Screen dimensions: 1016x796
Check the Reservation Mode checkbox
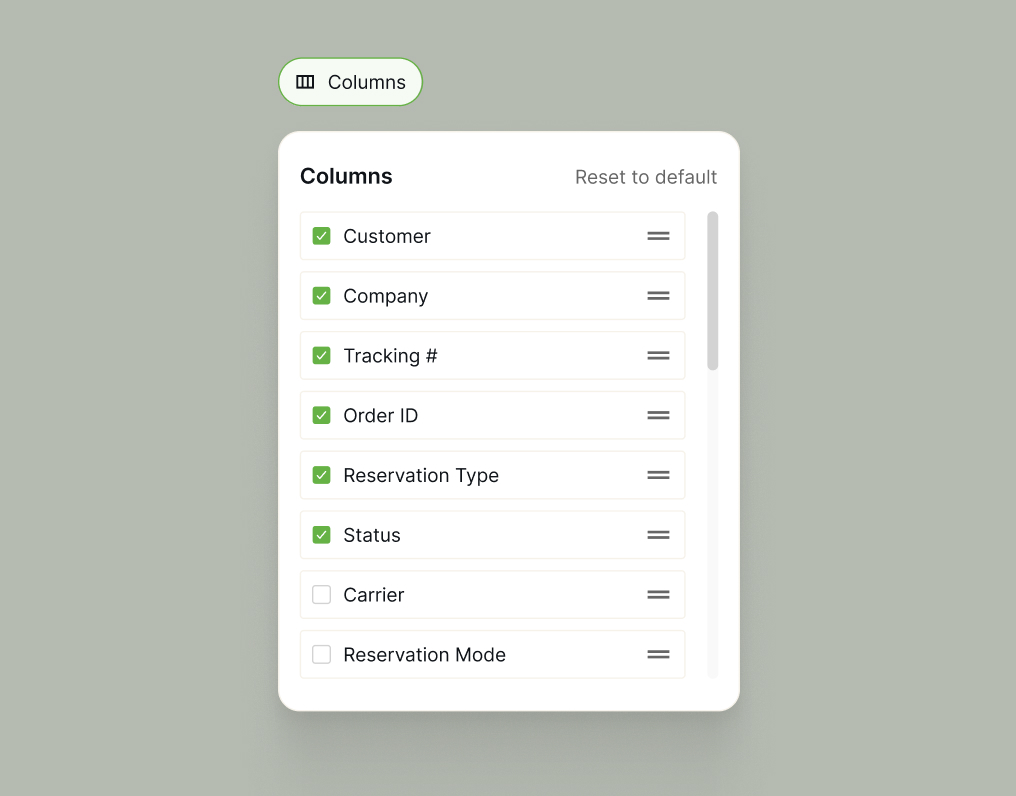321,655
